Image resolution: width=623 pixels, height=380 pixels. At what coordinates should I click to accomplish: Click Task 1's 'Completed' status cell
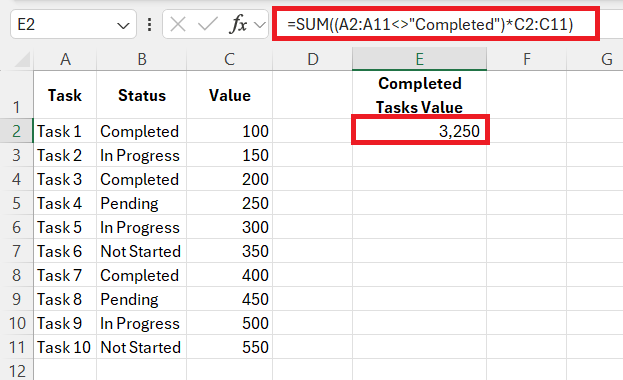pos(142,131)
